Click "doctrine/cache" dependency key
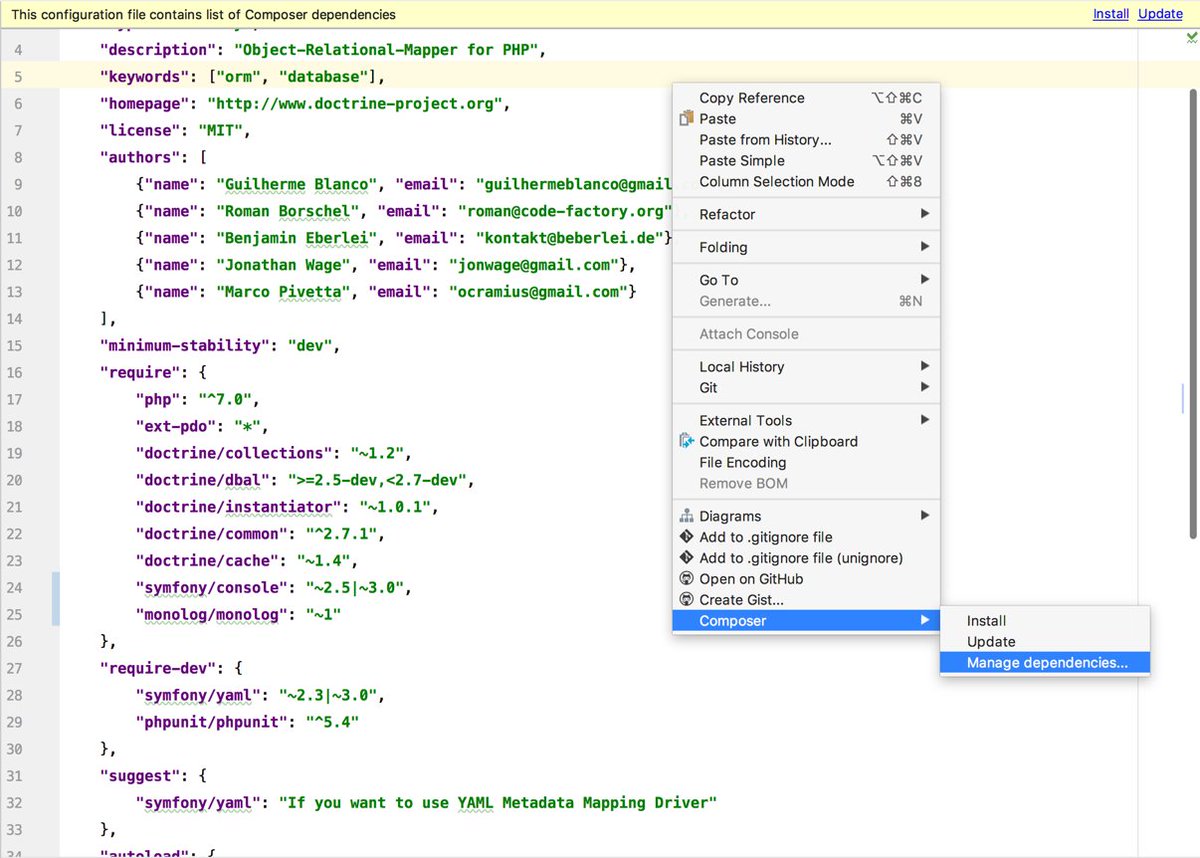 (207, 560)
